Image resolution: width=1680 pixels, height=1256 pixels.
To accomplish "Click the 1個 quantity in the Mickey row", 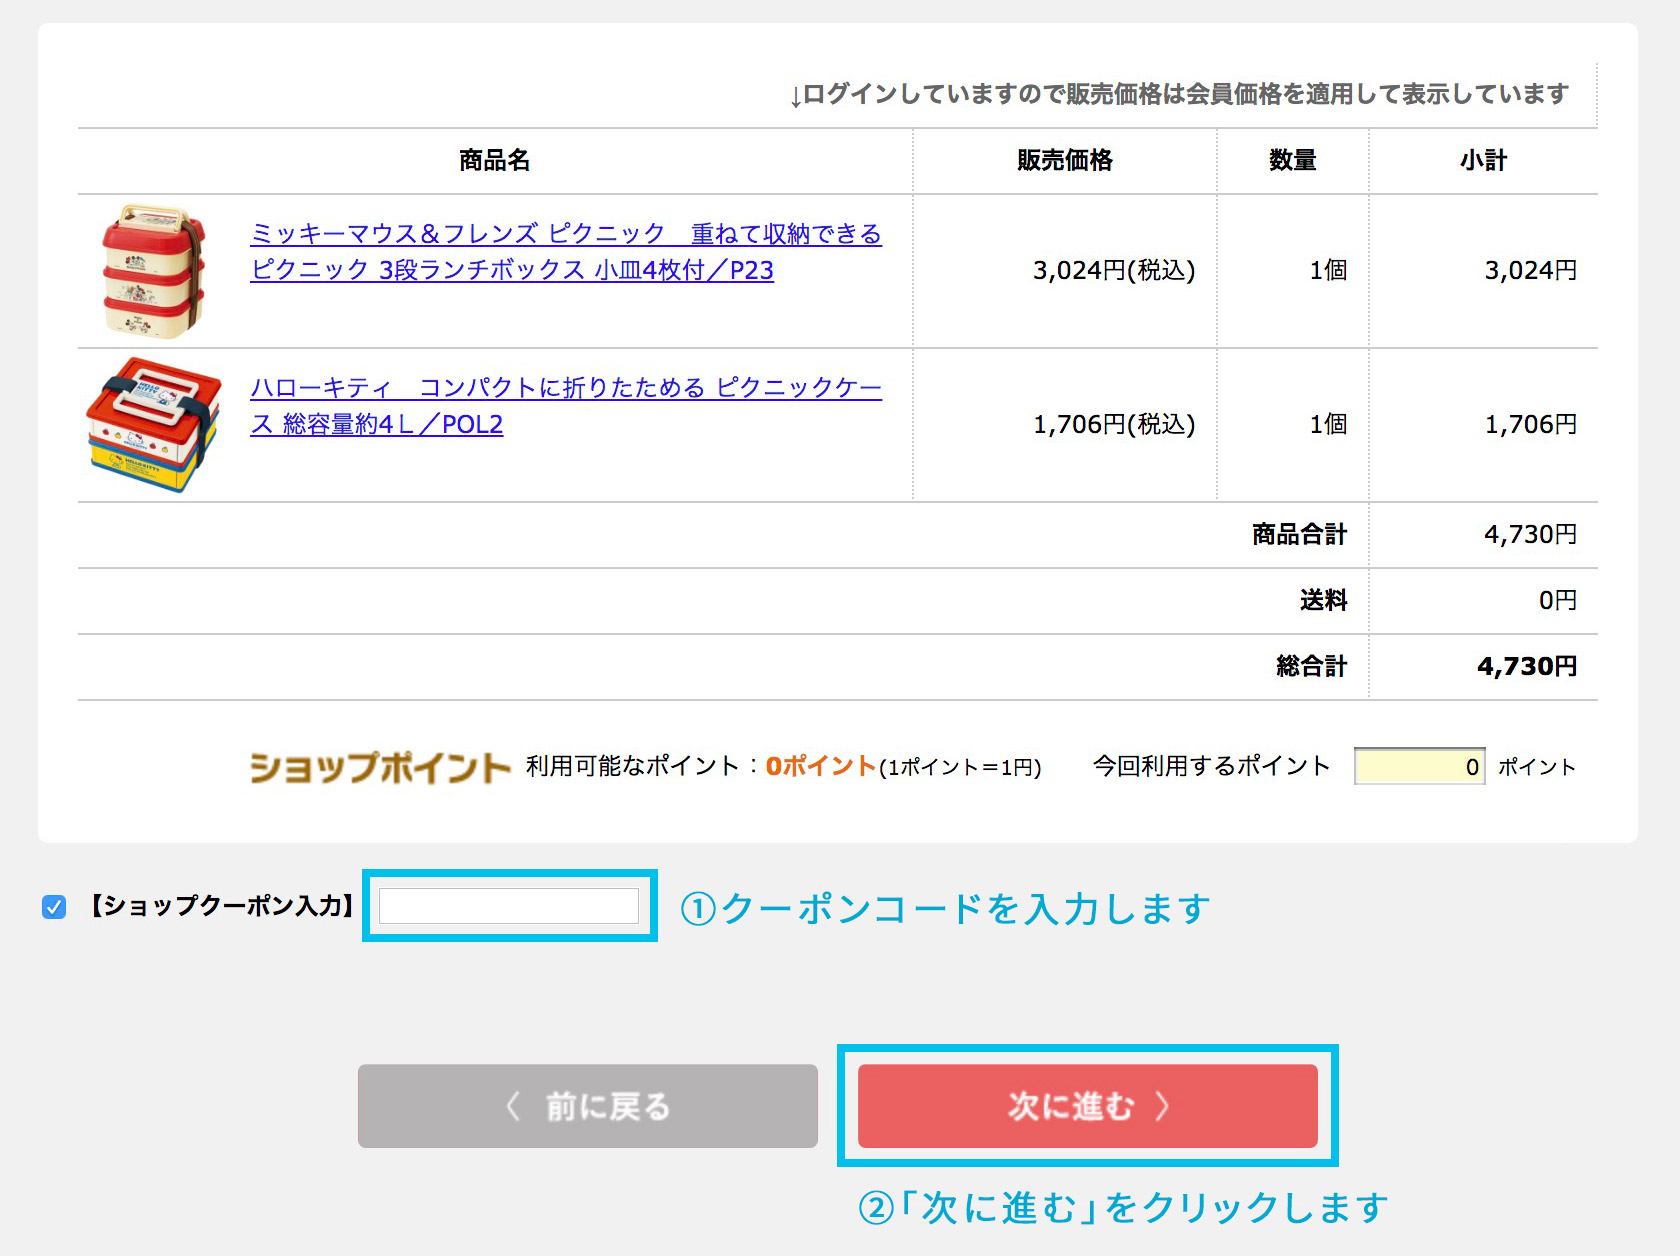I will tap(1328, 270).
